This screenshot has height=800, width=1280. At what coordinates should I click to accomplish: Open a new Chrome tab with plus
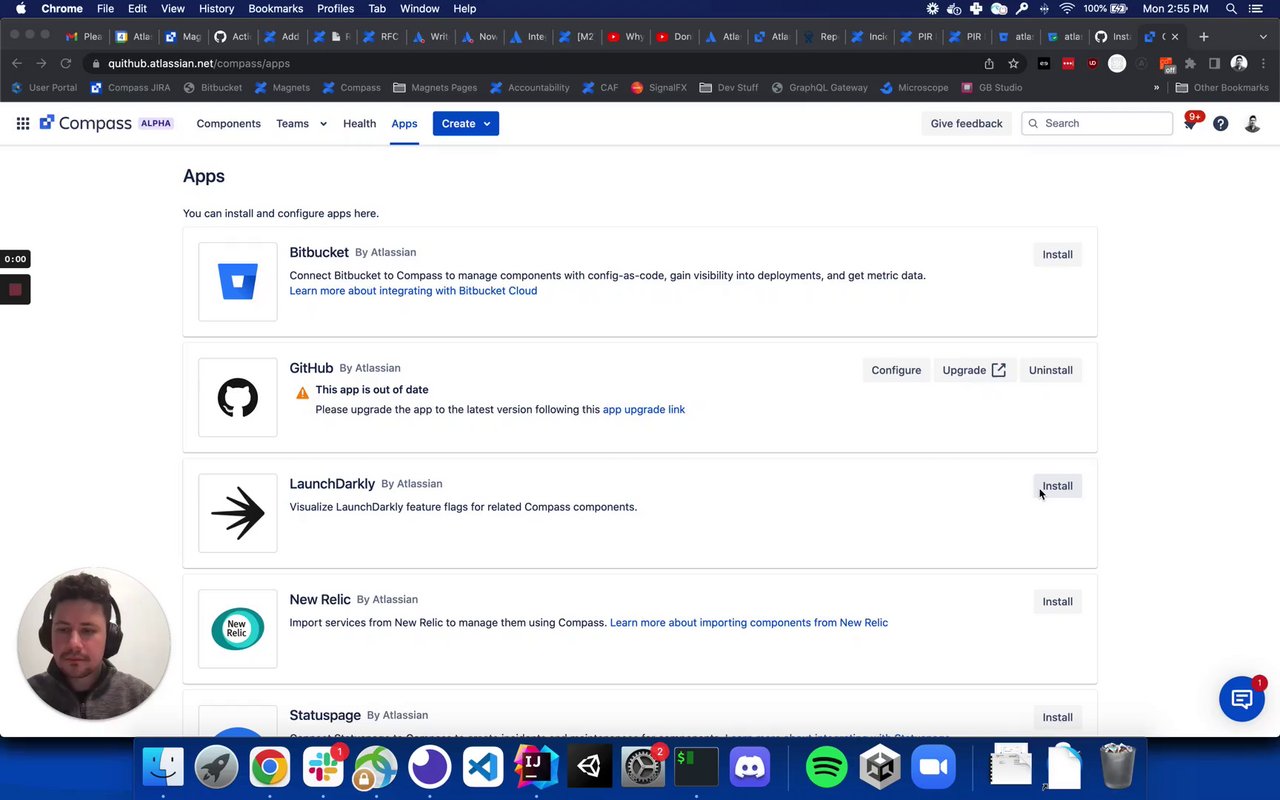(1204, 37)
